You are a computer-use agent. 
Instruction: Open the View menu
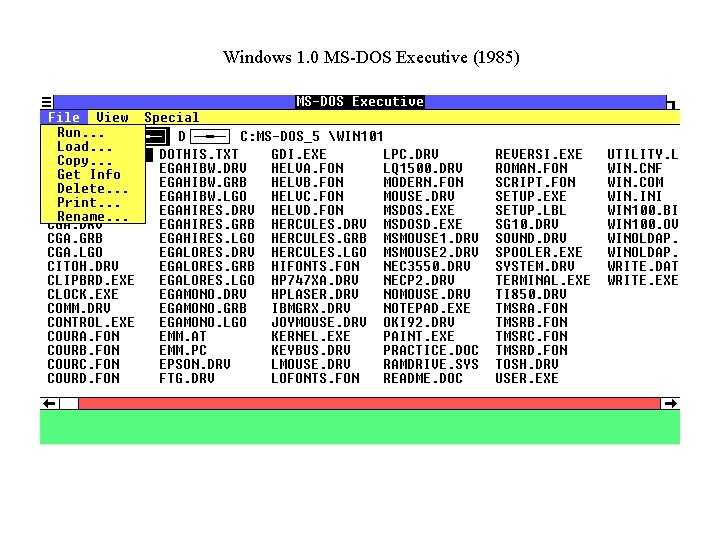[x=112, y=118]
